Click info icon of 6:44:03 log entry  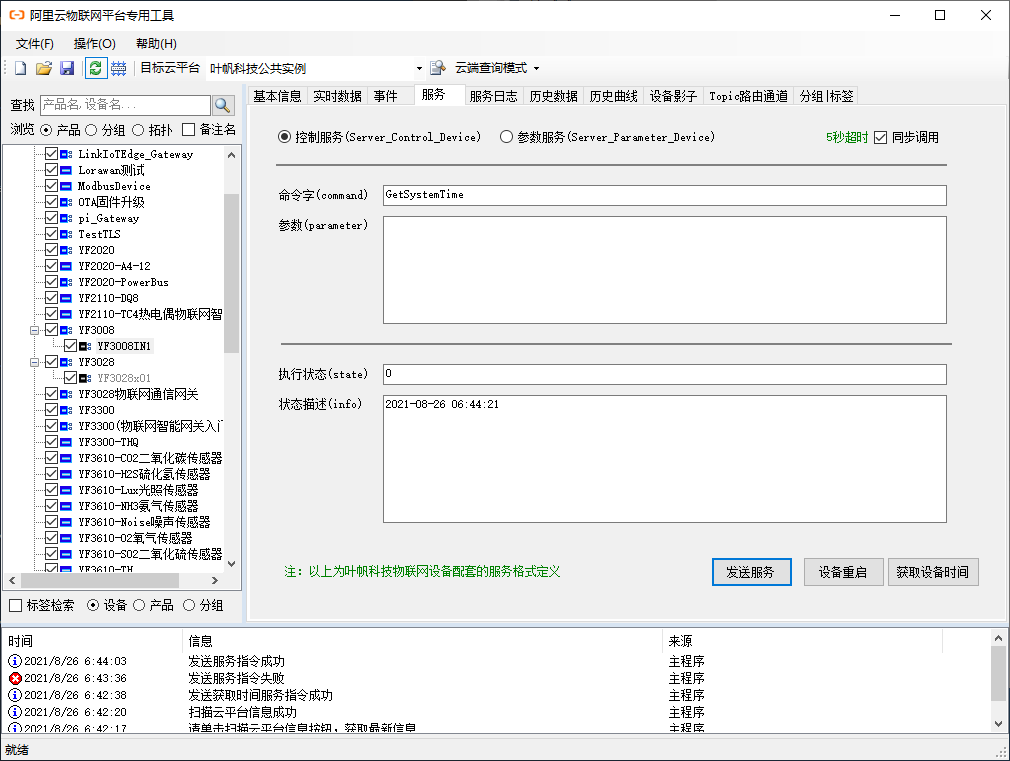tap(15, 661)
